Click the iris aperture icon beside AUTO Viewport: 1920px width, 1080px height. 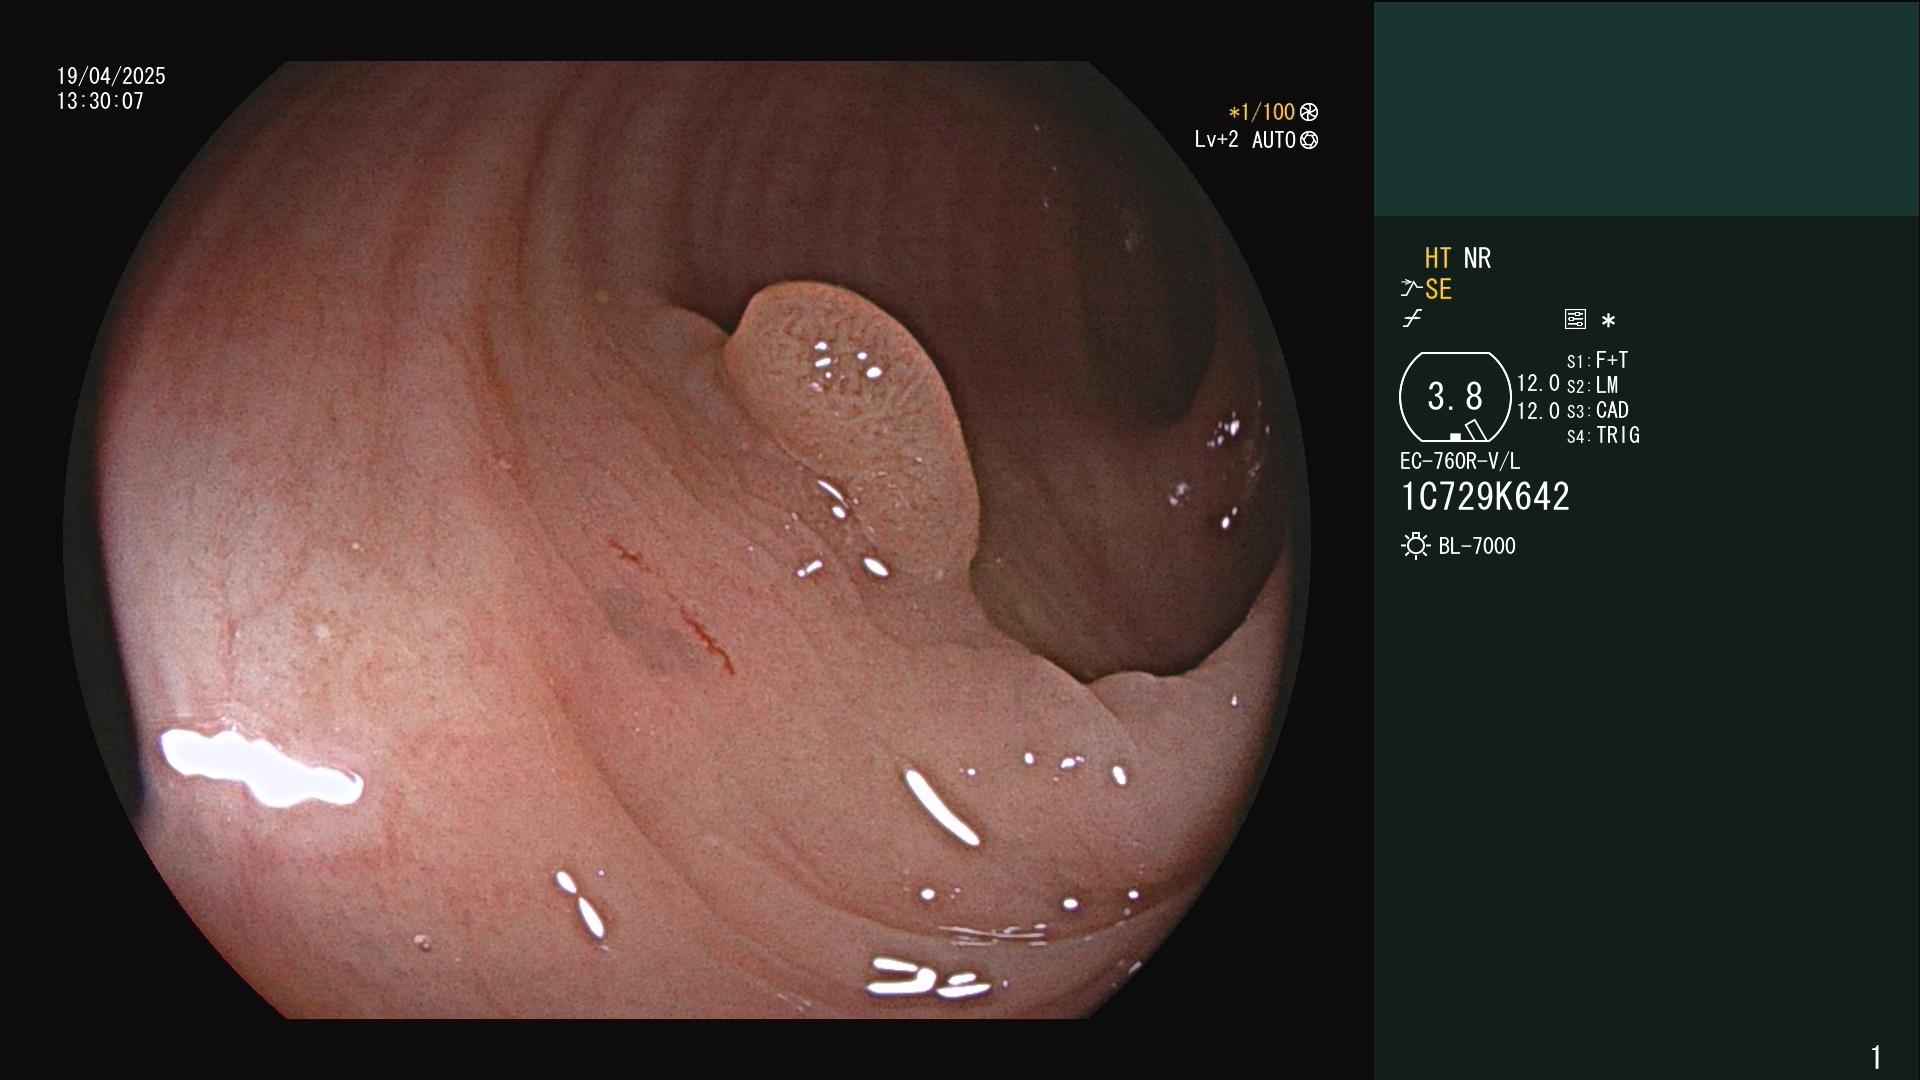click(1309, 141)
